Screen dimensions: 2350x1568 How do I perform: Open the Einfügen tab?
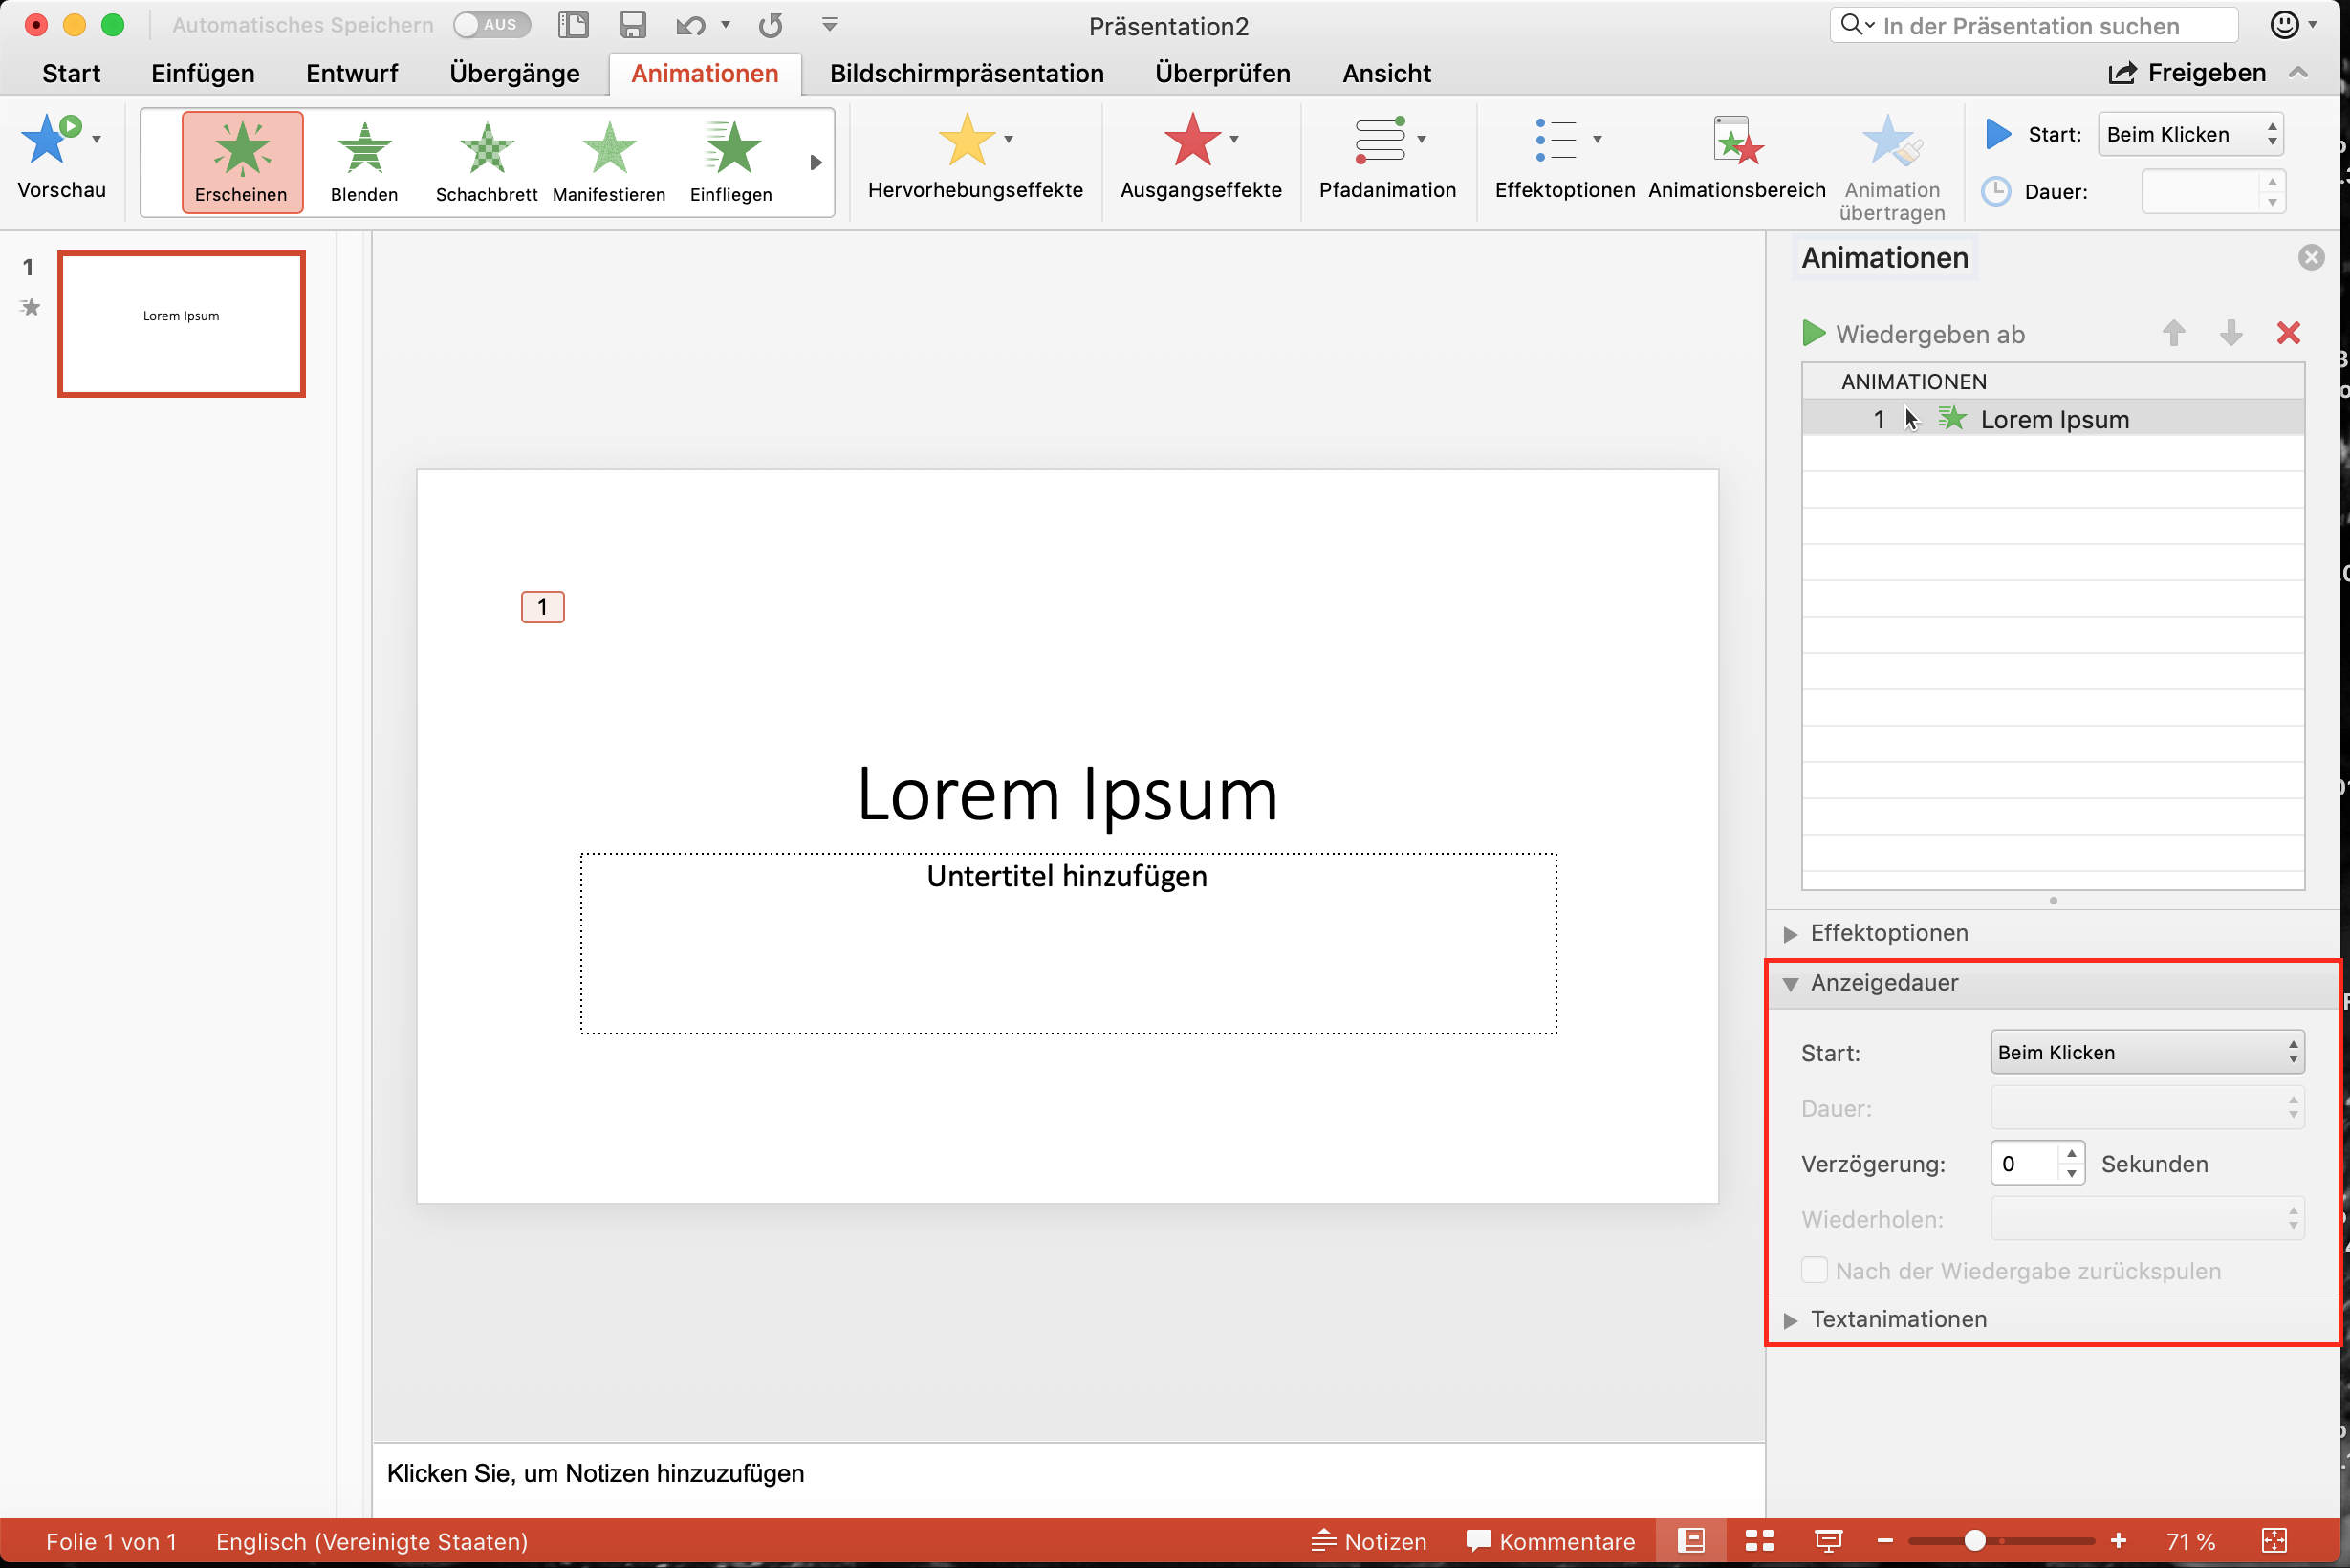(203, 73)
